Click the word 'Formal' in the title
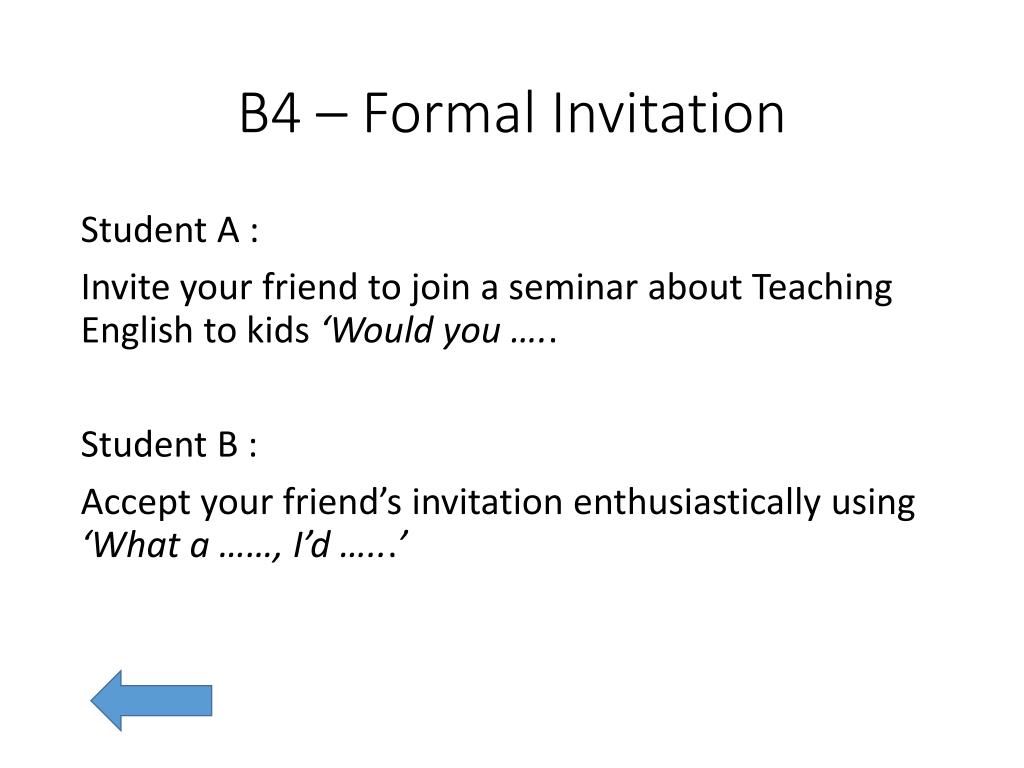The width and height of the screenshot is (1024, 768). [448, 113]
